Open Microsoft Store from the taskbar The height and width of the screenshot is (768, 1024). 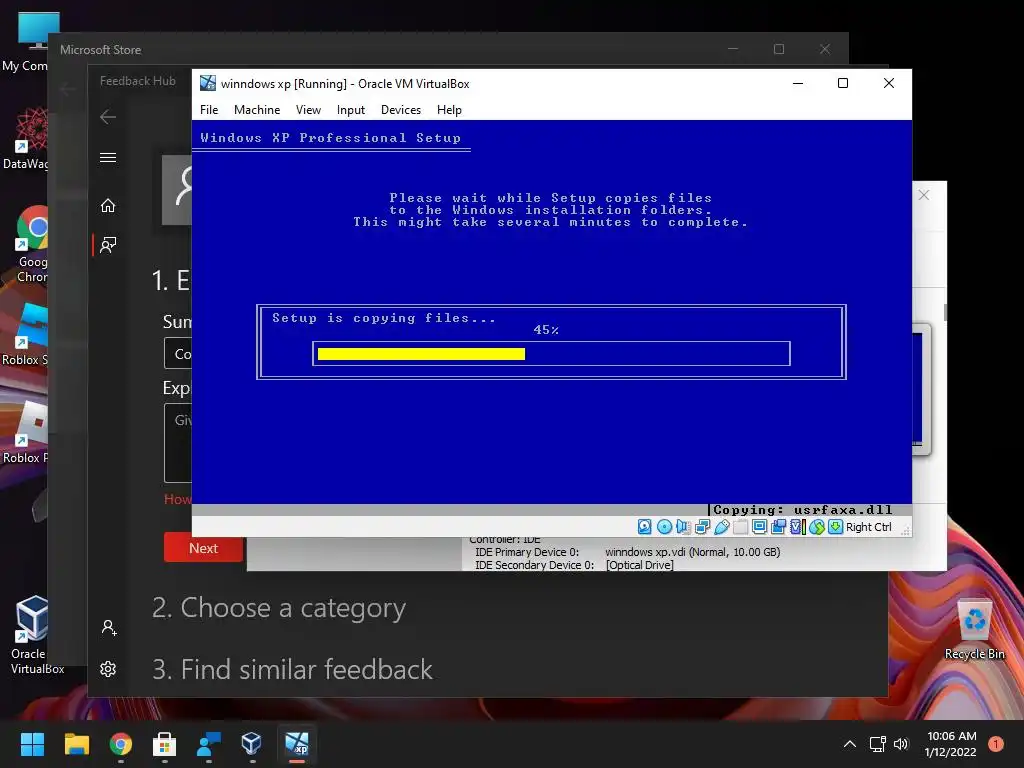click(x=165, y=744)
